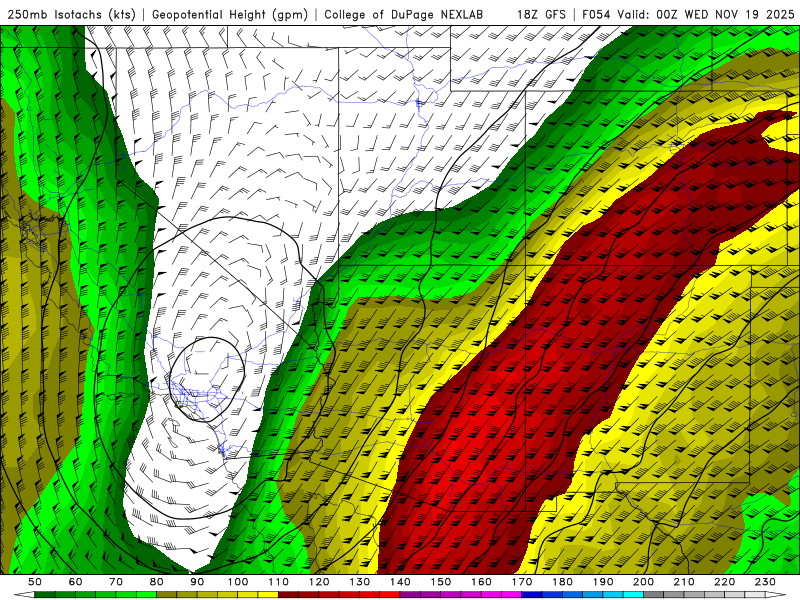Image resolution: width=800 pixels, height=600 pixels.
Task: Click the '210' colorbar label
Action: (x=684, y=582)
